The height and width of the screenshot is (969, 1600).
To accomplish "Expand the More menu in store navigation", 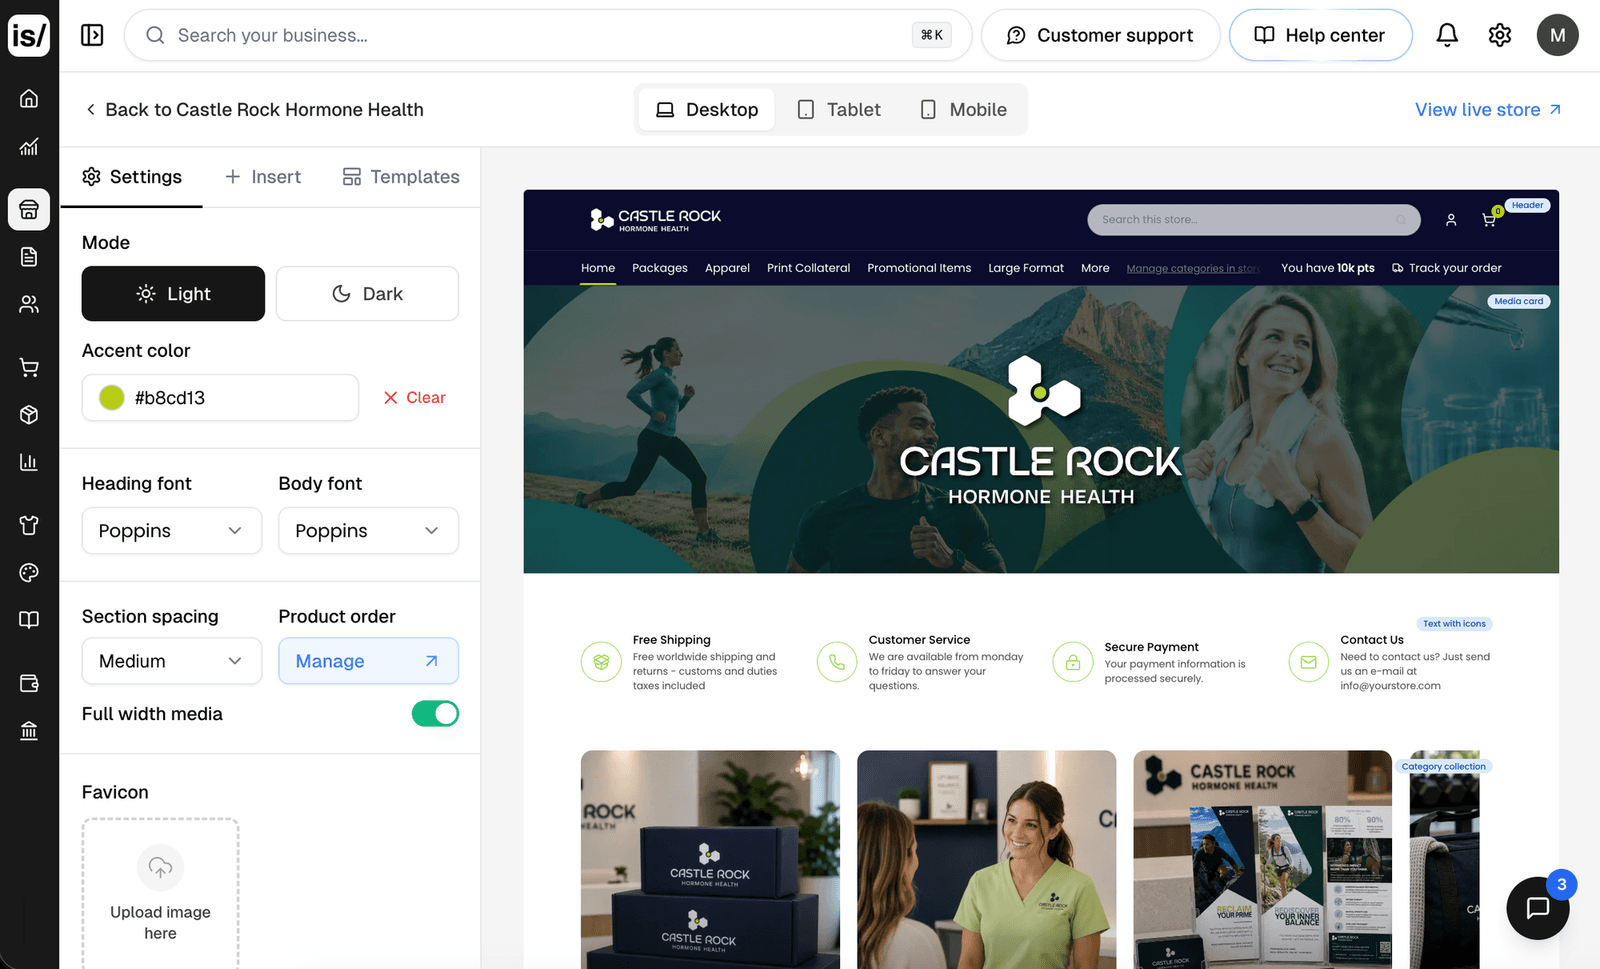I will pos(1095,268).
